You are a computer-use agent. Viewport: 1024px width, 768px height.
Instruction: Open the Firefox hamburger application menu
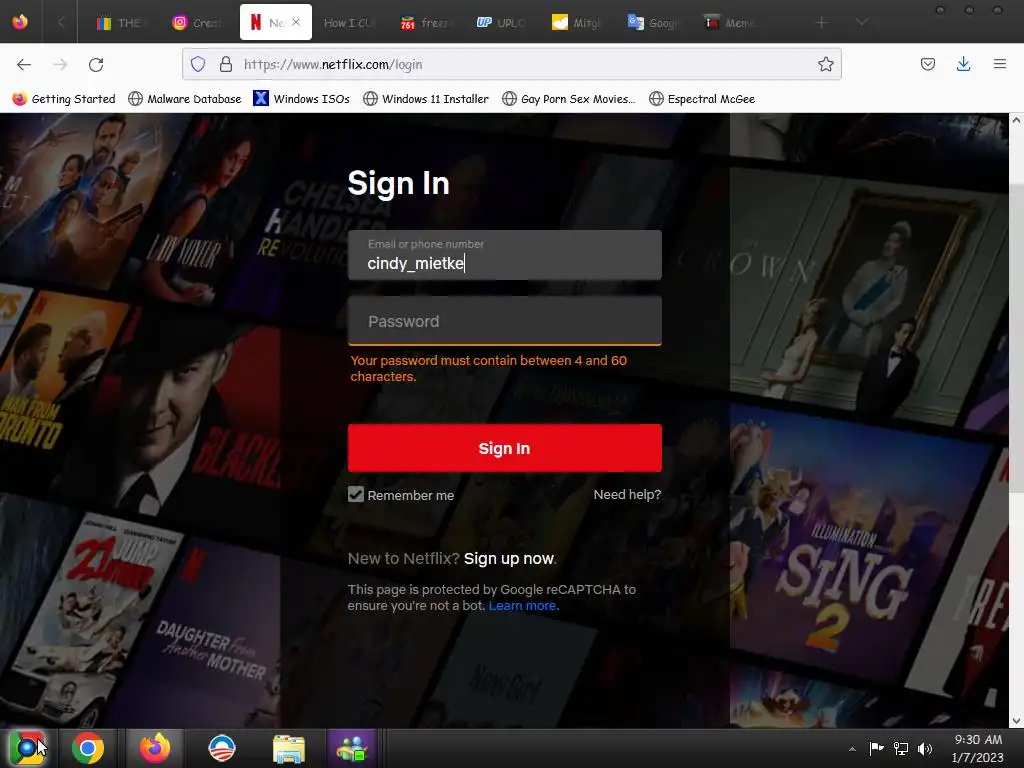coord(999,64)
